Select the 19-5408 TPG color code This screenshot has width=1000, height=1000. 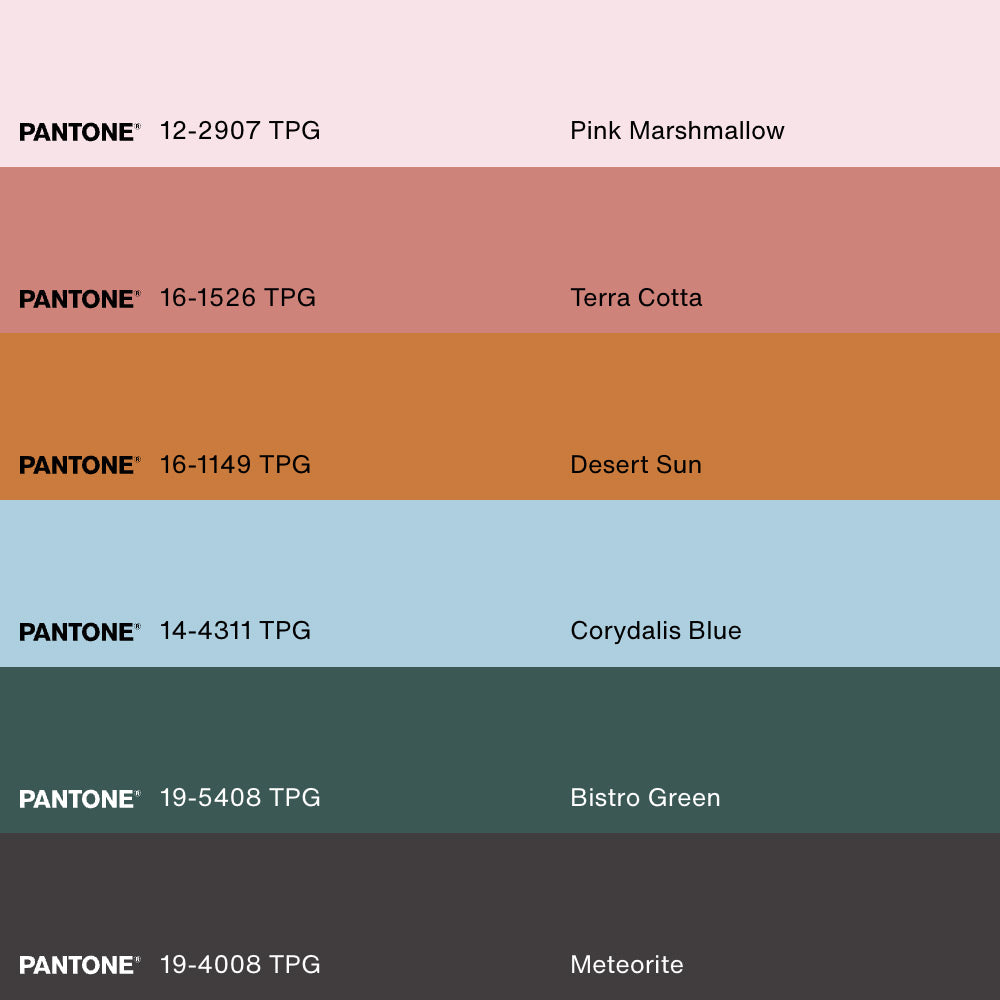click(240, 798)
